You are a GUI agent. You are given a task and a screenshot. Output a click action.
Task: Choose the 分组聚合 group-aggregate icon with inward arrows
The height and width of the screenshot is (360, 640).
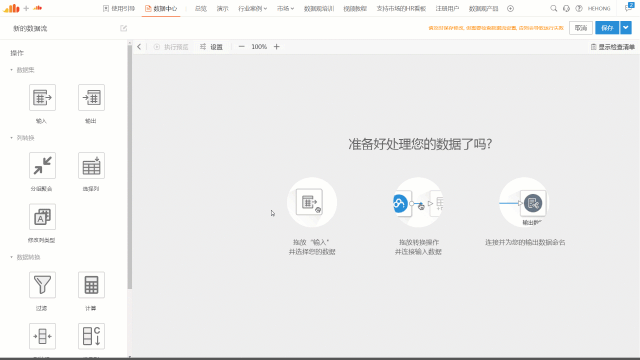pyautogui.click(x=42, y=165)
